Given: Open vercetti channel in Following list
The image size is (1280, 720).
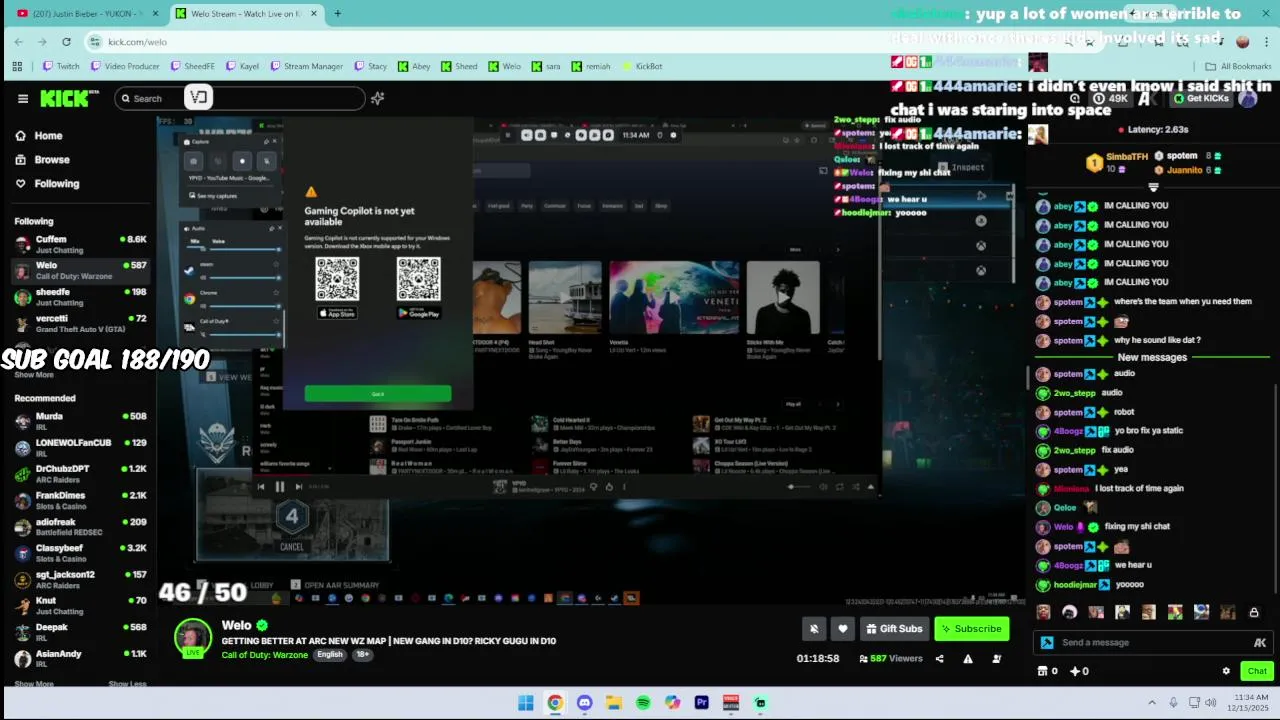Looking at the screenshot, I should [x=80, y=323].
